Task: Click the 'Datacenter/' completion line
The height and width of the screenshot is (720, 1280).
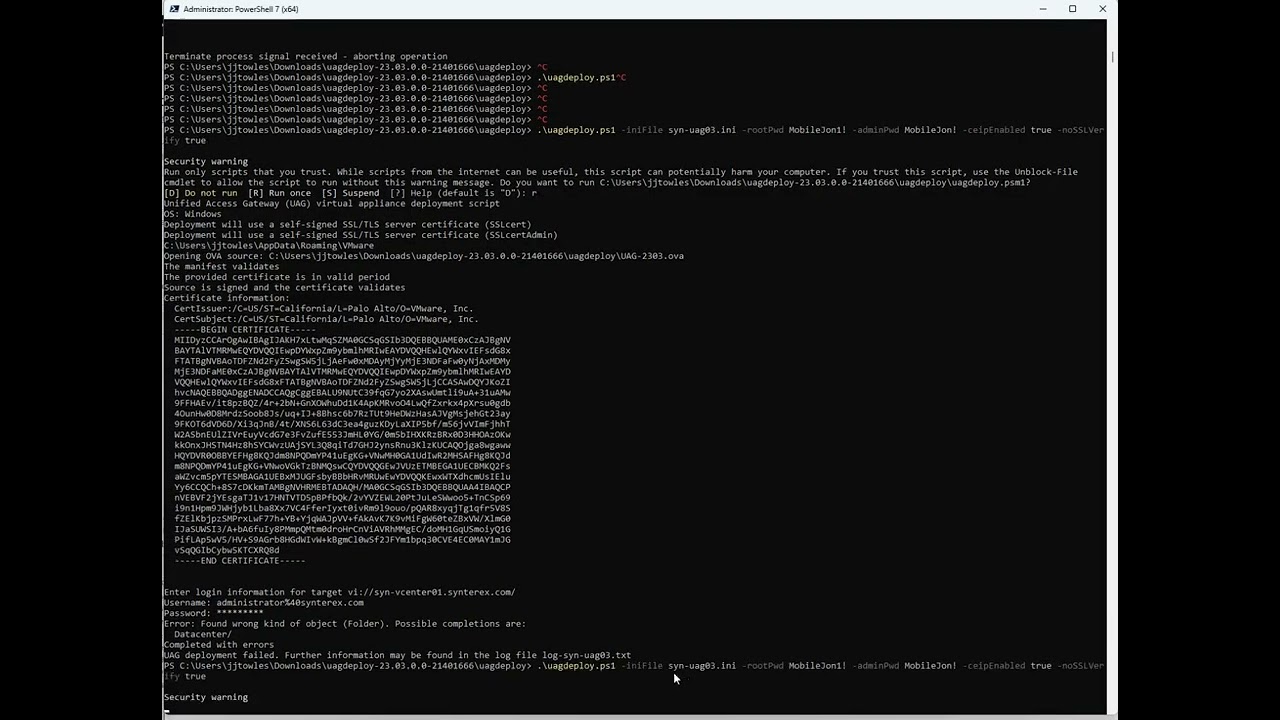Action: coord(203,634)
